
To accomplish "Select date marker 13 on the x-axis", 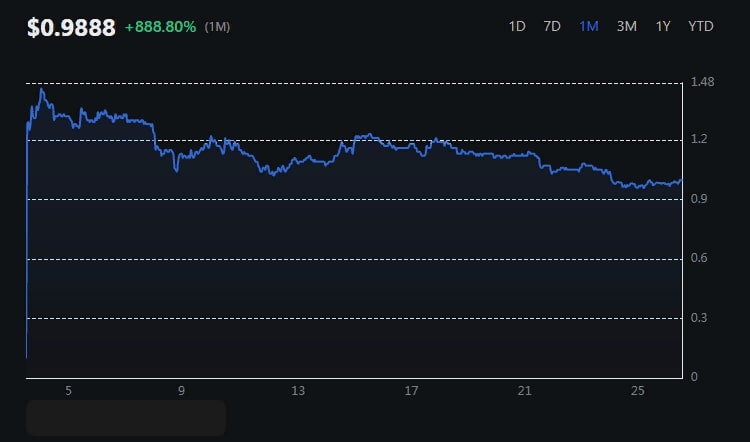I will 298,391.
